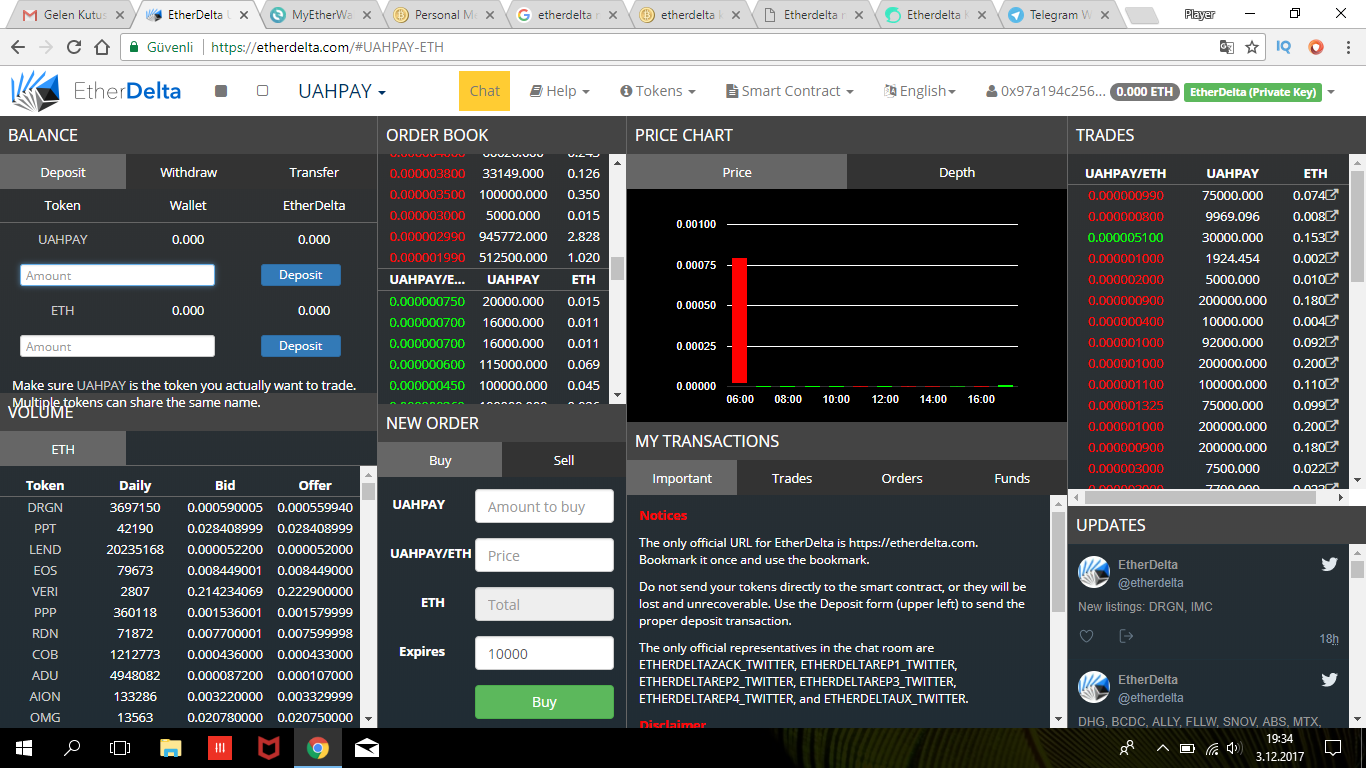
Task: Open Windows search from the taskbar
Action: 72,747
